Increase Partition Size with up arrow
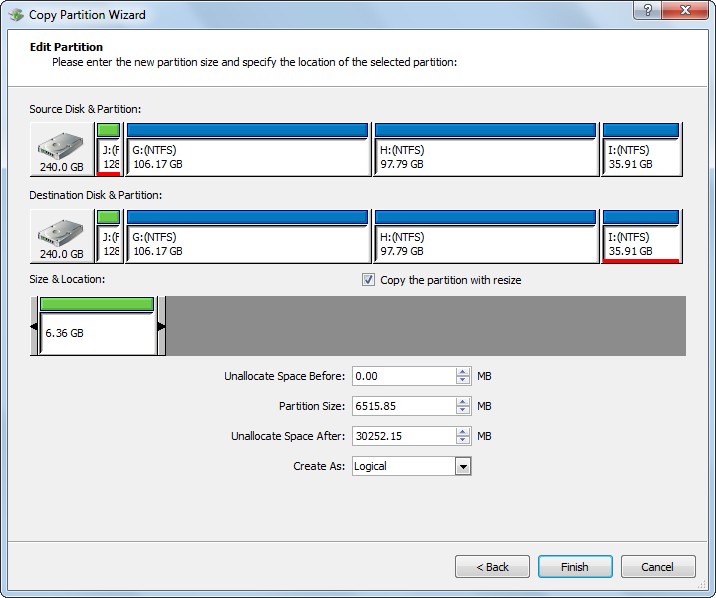Image resolution: width=716 pixels, height=598 pixels. point(463,402)
